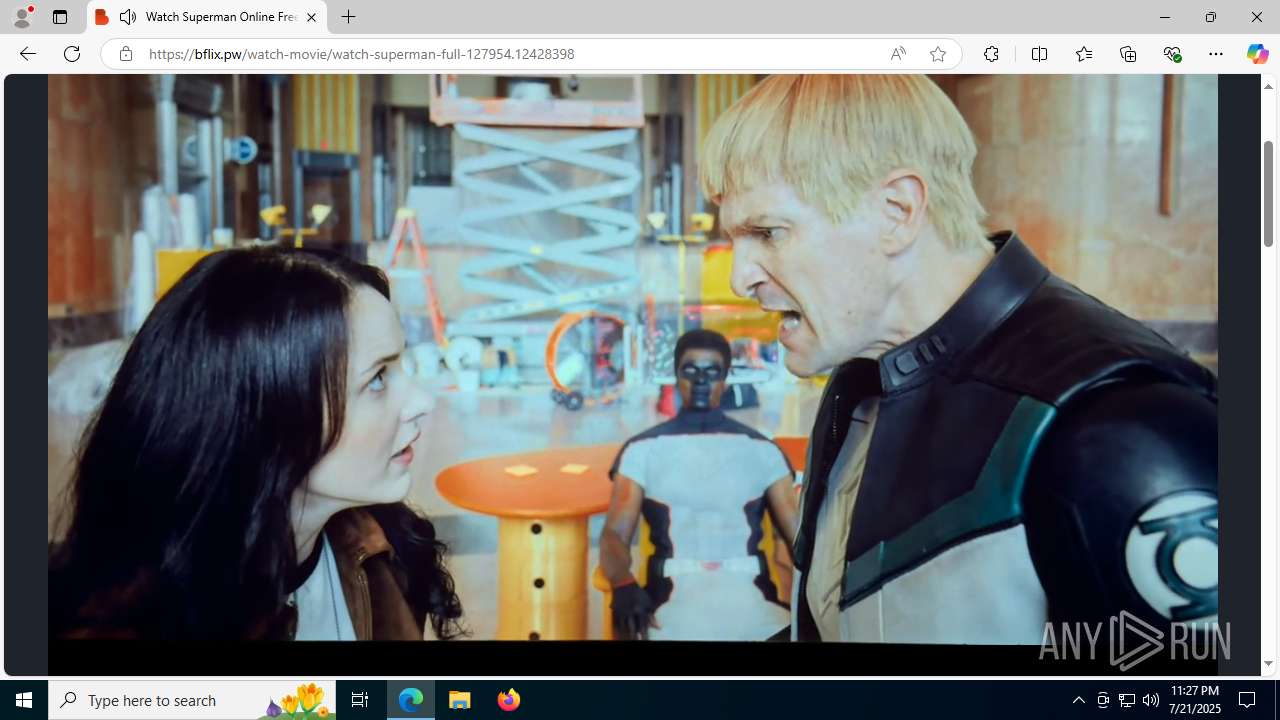Click the page scroll up arrow
Image resolution: width=1280 pixels, height=720 pixels.
1268,86
